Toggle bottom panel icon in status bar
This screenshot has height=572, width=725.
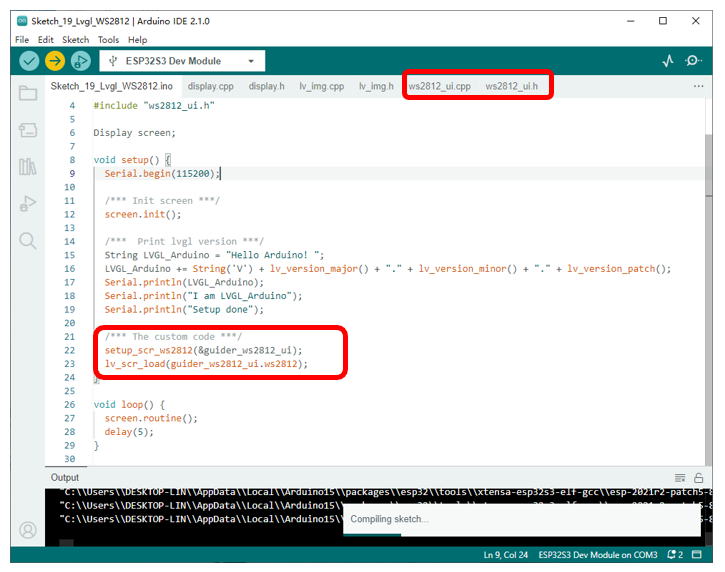697,554
